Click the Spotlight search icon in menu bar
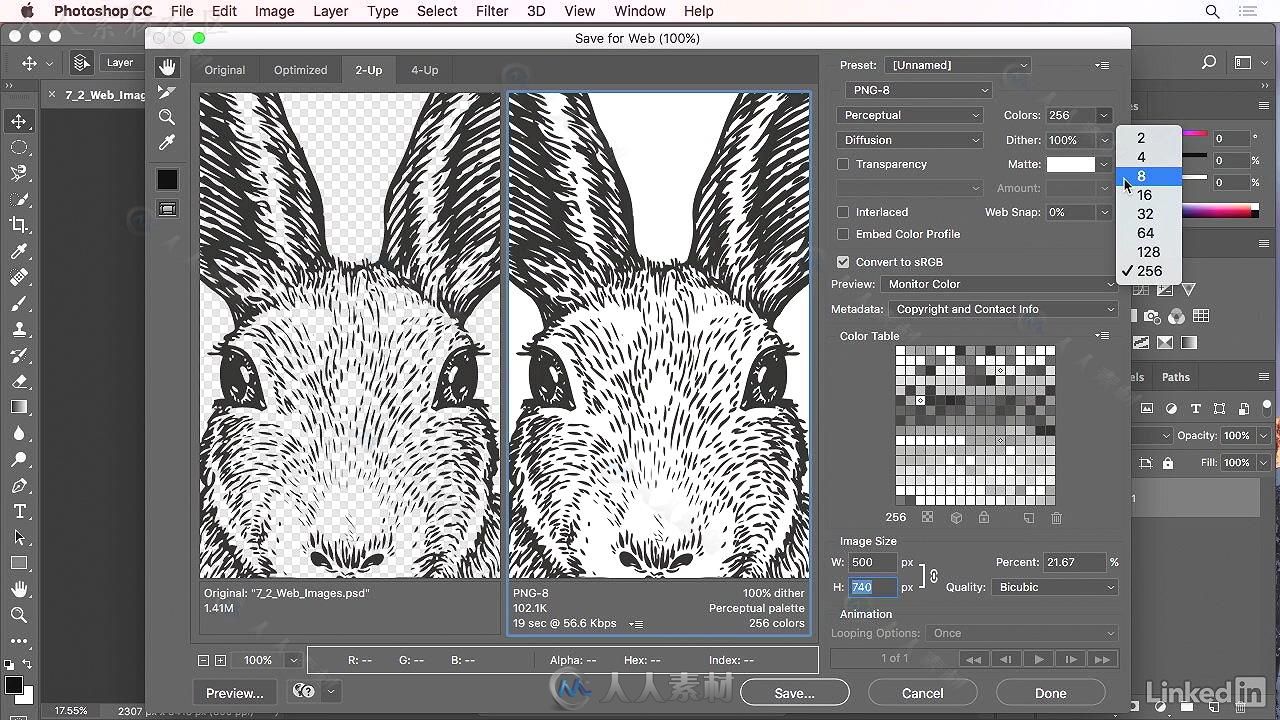 pyautogui.click(x=1212, y=11)
